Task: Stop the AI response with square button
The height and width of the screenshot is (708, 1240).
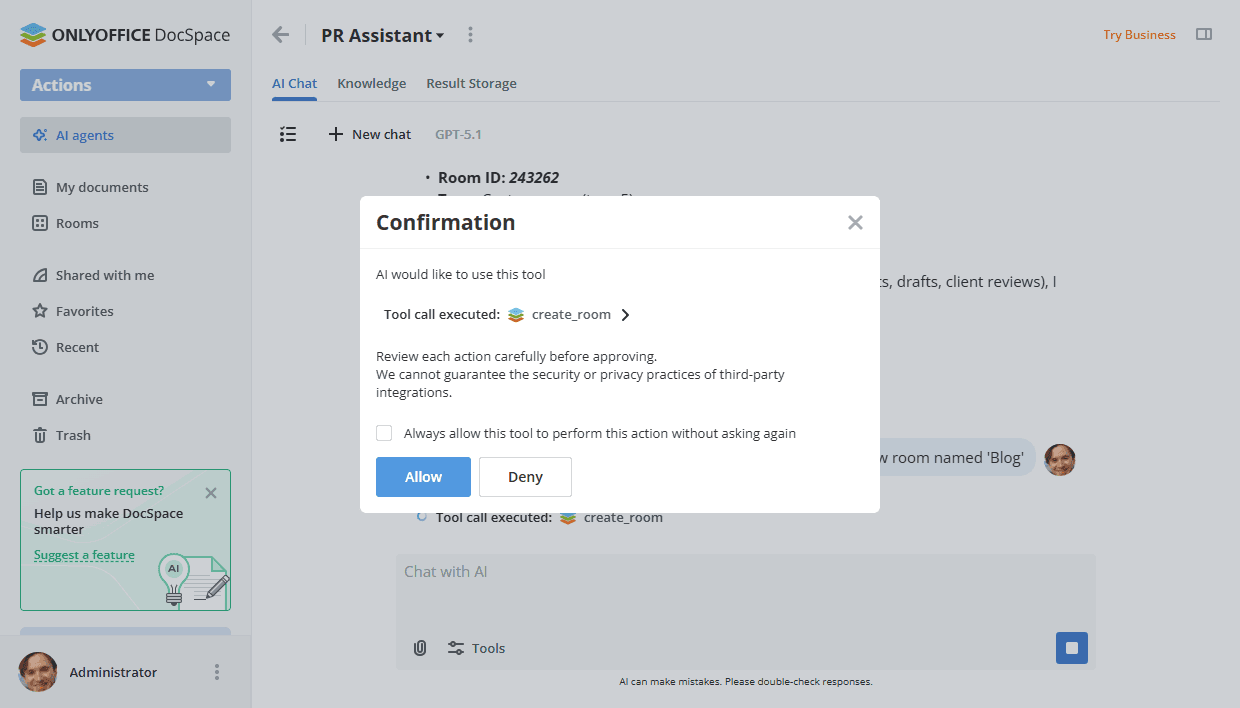Action: tap(1071, 648)
